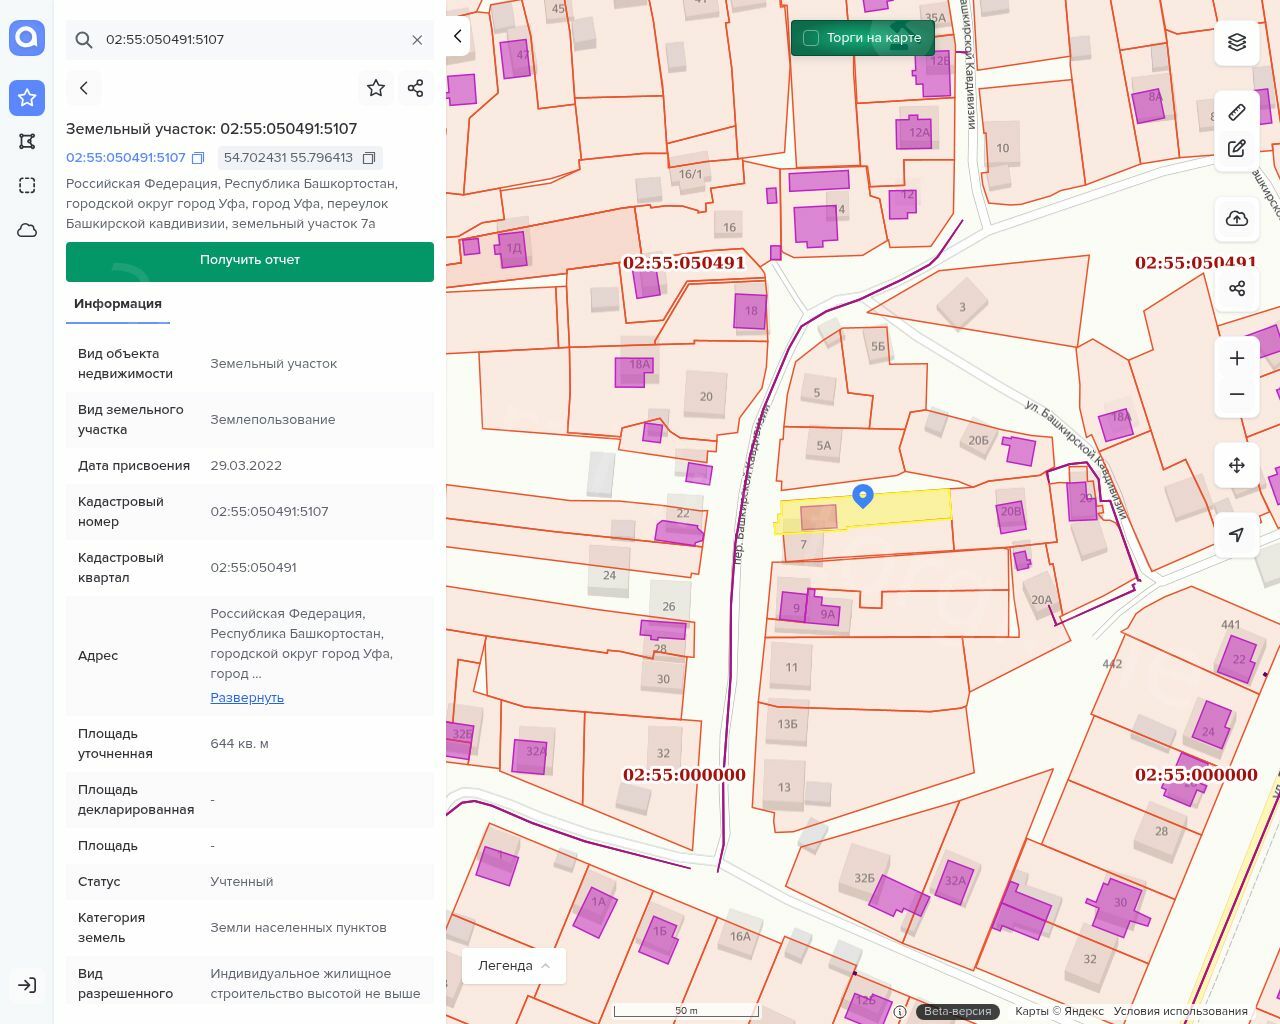Expand the Легенда map legend
This screenshot has height=1024, width=1280.
(514, 966)
